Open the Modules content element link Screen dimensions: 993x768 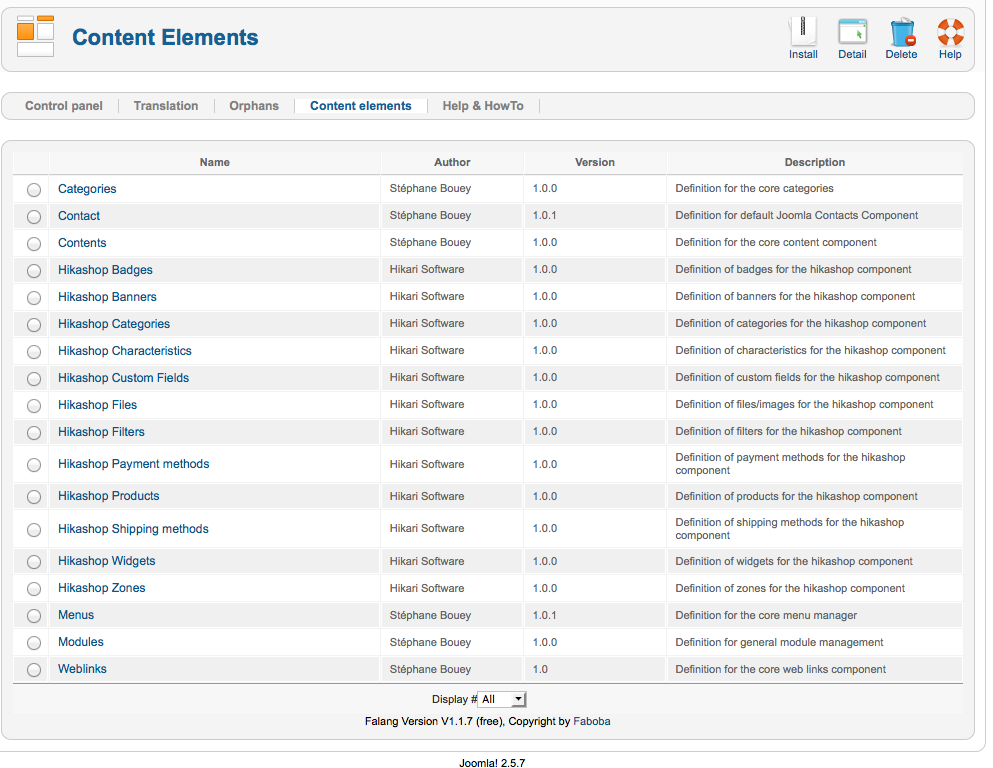point(81,642)
